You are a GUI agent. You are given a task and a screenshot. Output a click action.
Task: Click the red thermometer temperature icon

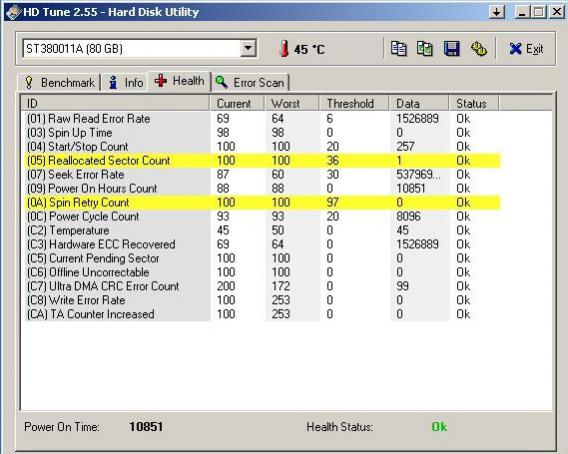tap(284, 49)
